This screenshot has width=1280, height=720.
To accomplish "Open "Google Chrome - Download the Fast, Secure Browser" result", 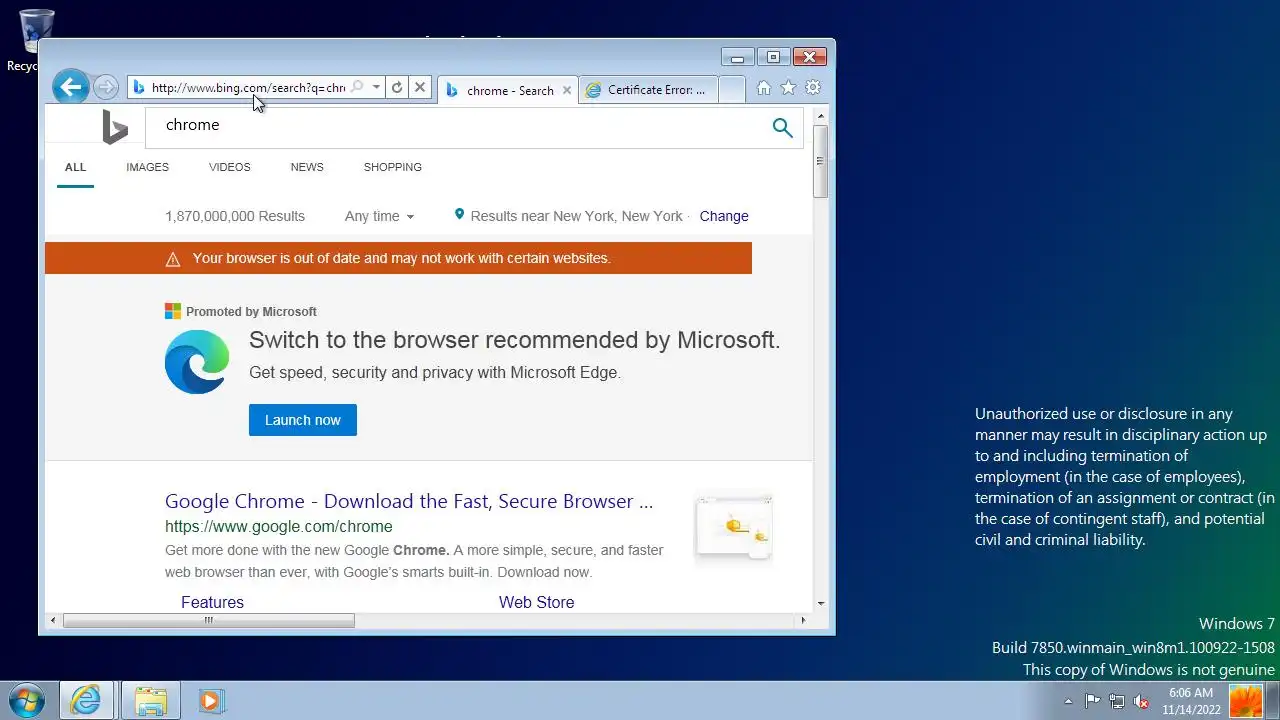I will pyautogui.click(x=409, y=501).
